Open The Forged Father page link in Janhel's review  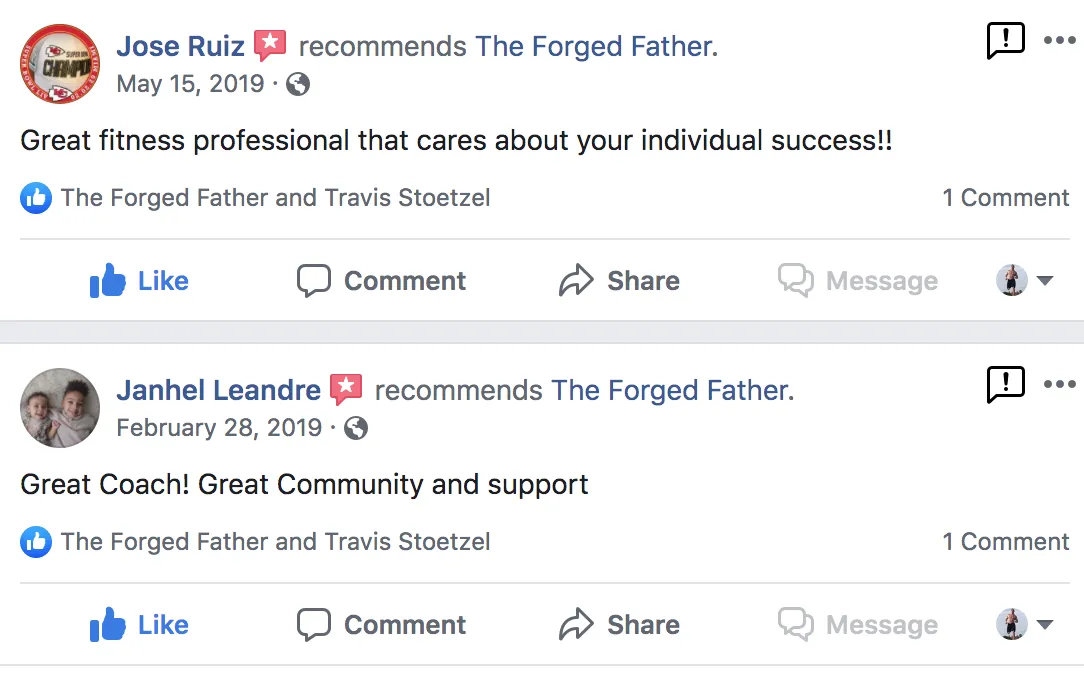point(672,390)
